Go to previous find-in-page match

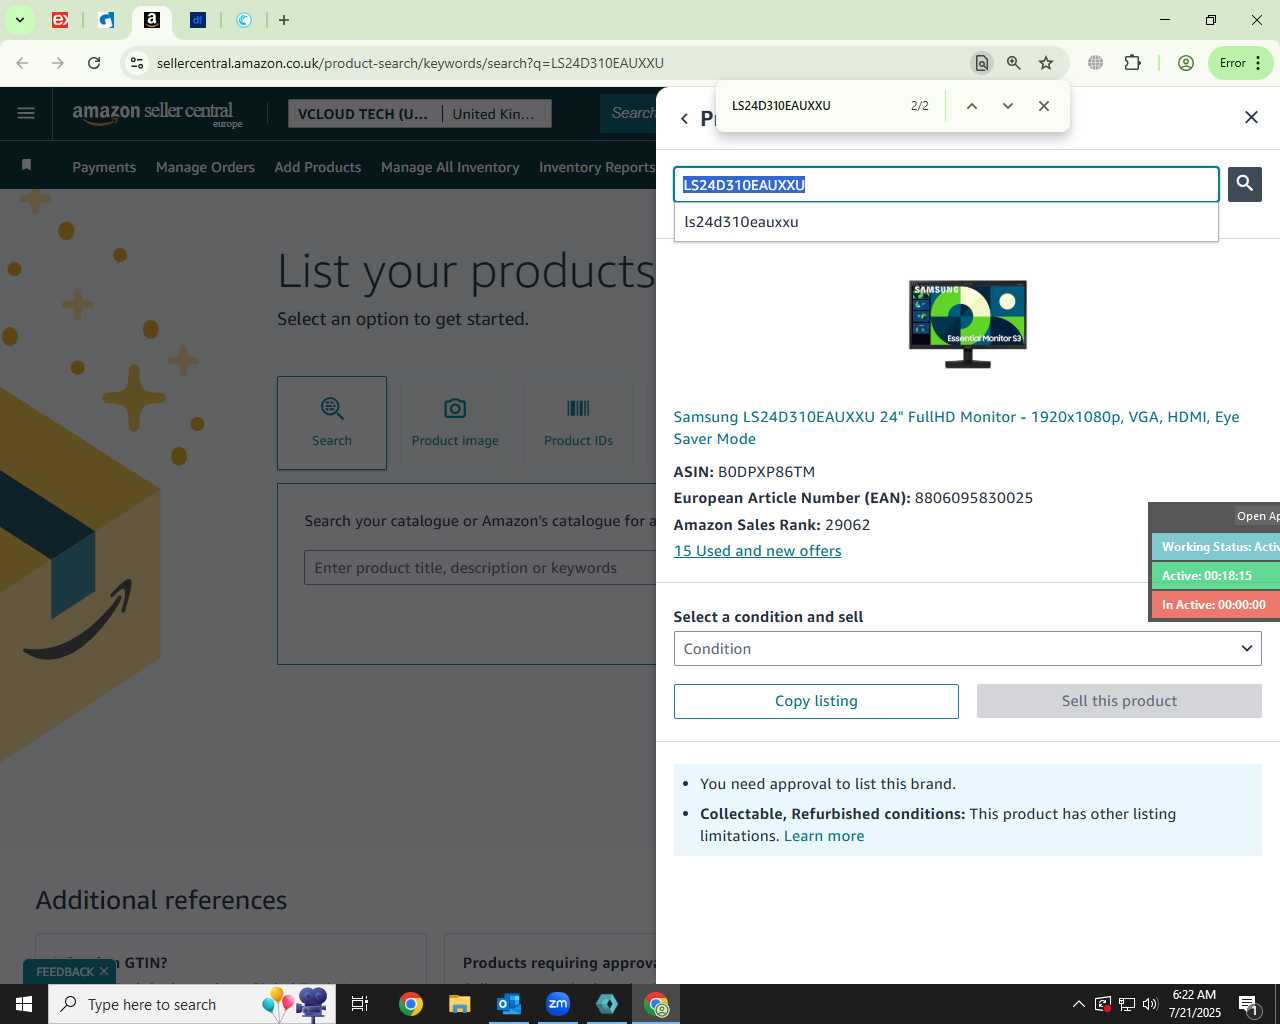(x=971, y=106)
